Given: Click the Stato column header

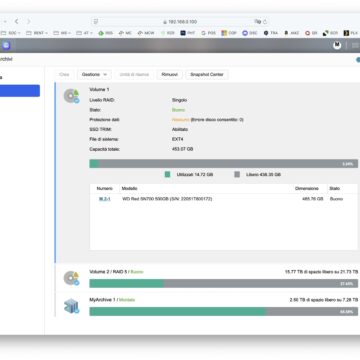Looking at the screenshot, I should [334, 188].
